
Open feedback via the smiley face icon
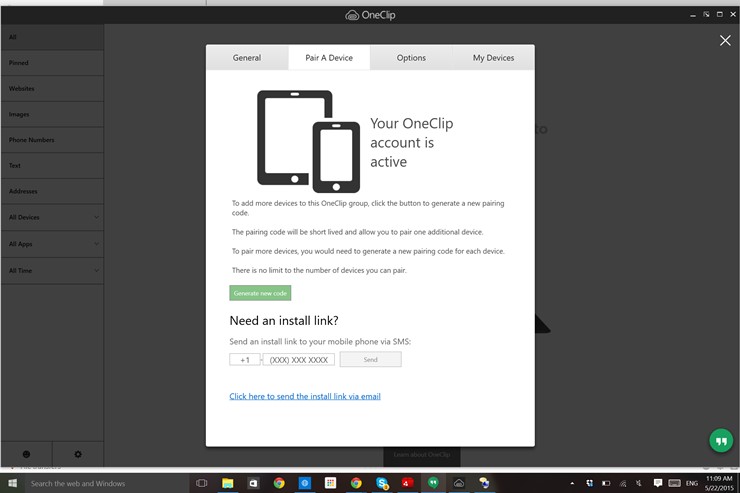click(x=26, y=454)
